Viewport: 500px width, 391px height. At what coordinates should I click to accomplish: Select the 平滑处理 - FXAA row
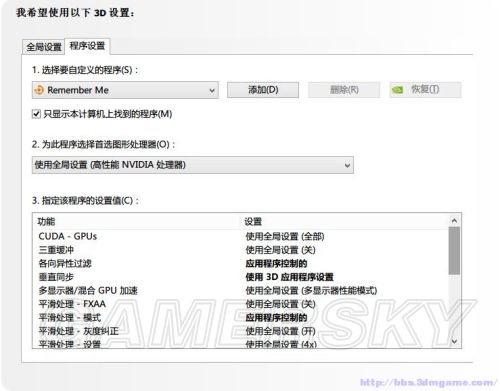coord(241,304)
